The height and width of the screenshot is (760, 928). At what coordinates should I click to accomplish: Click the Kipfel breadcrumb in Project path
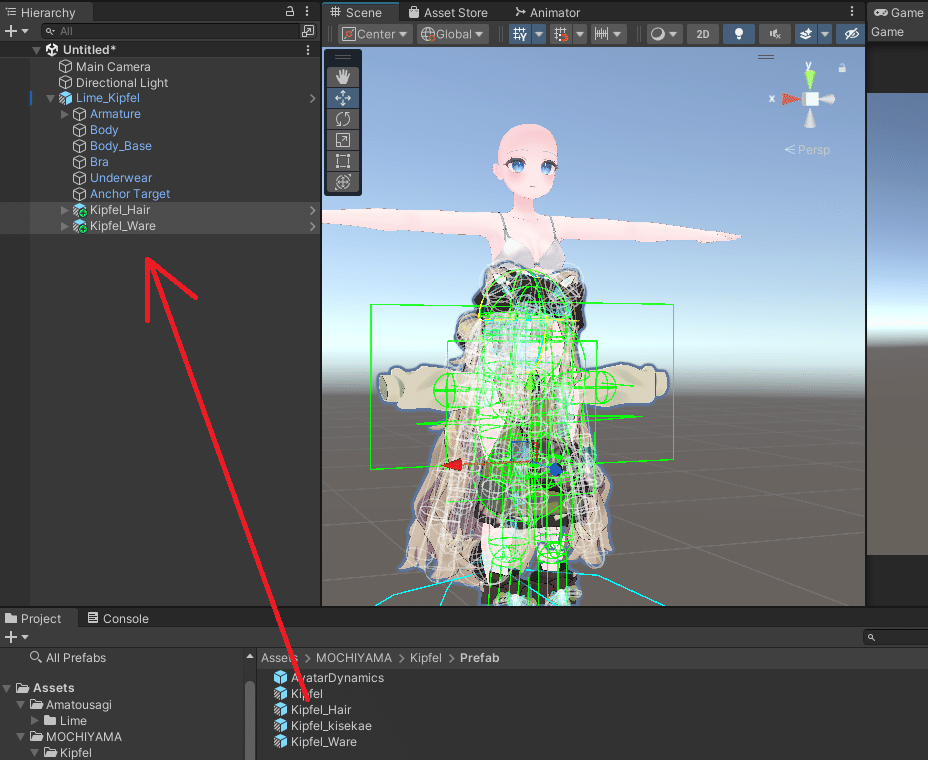(425, 657)
